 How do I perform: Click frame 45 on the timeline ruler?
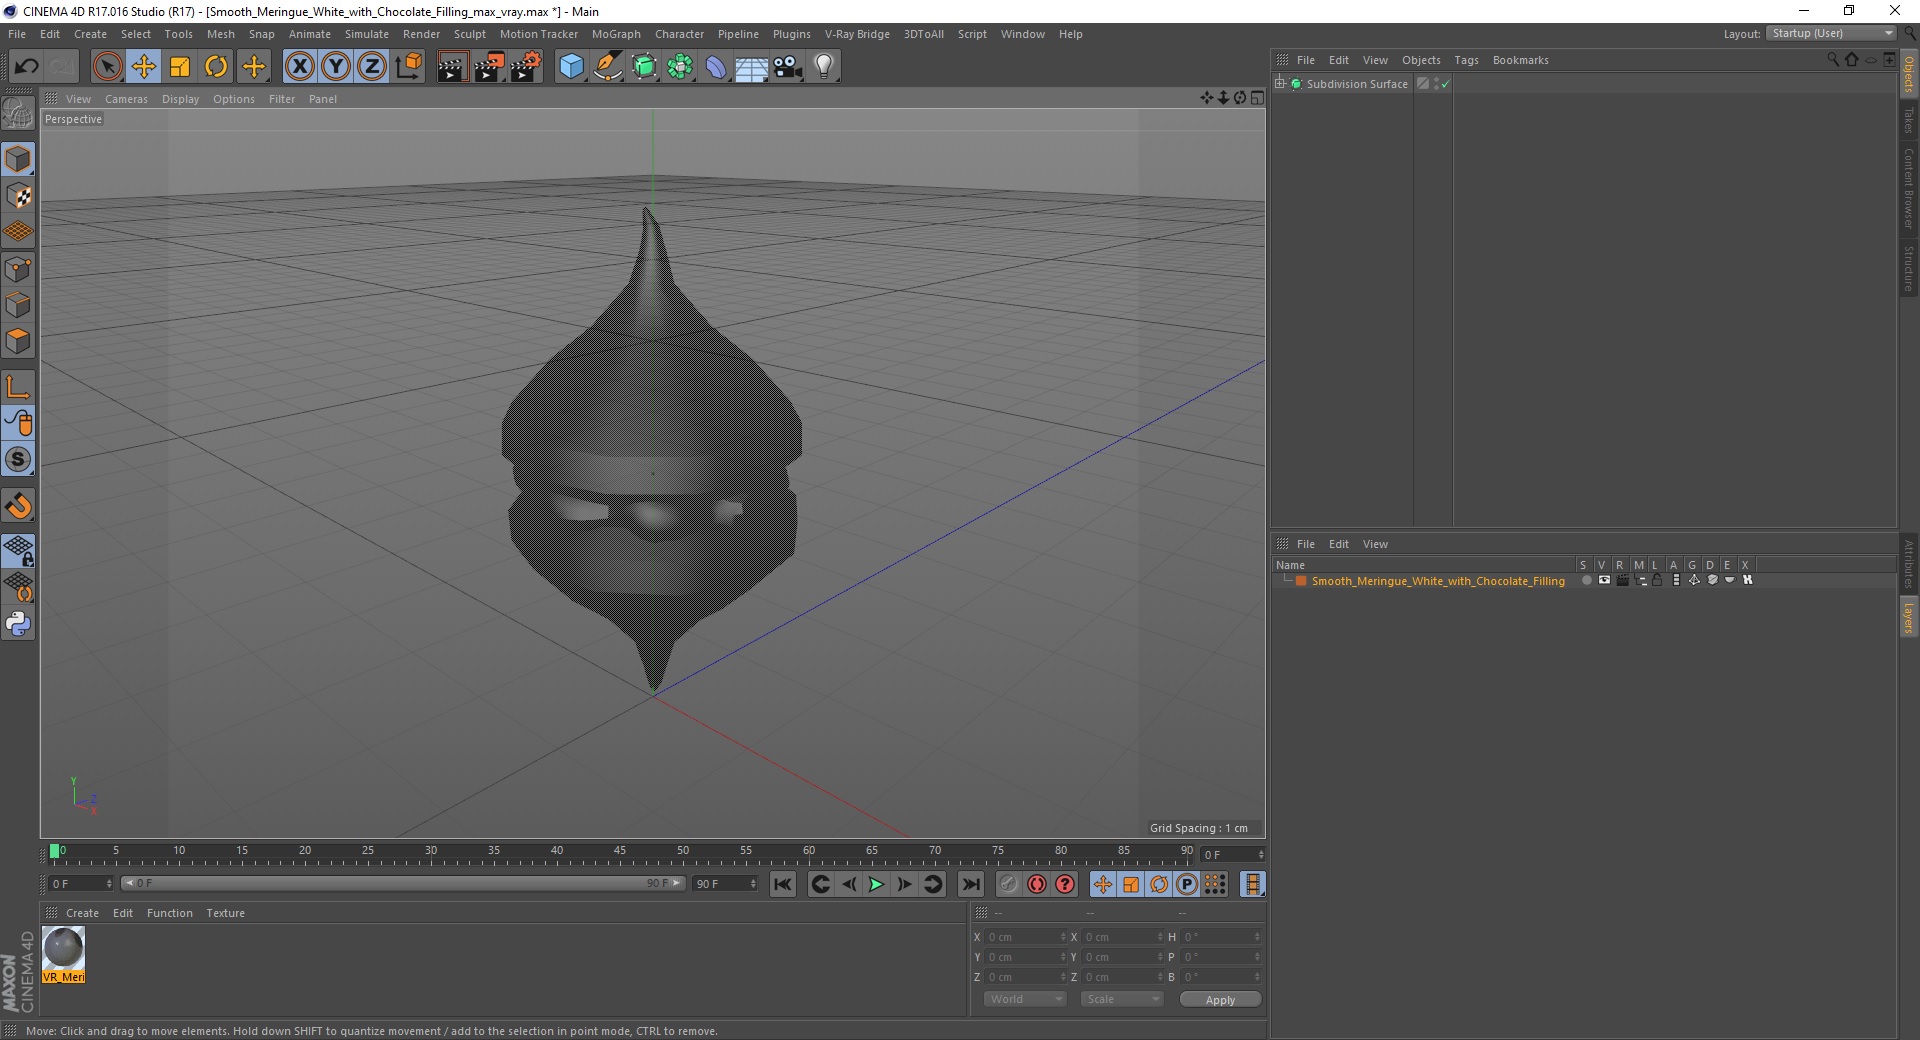click(620, 854)
